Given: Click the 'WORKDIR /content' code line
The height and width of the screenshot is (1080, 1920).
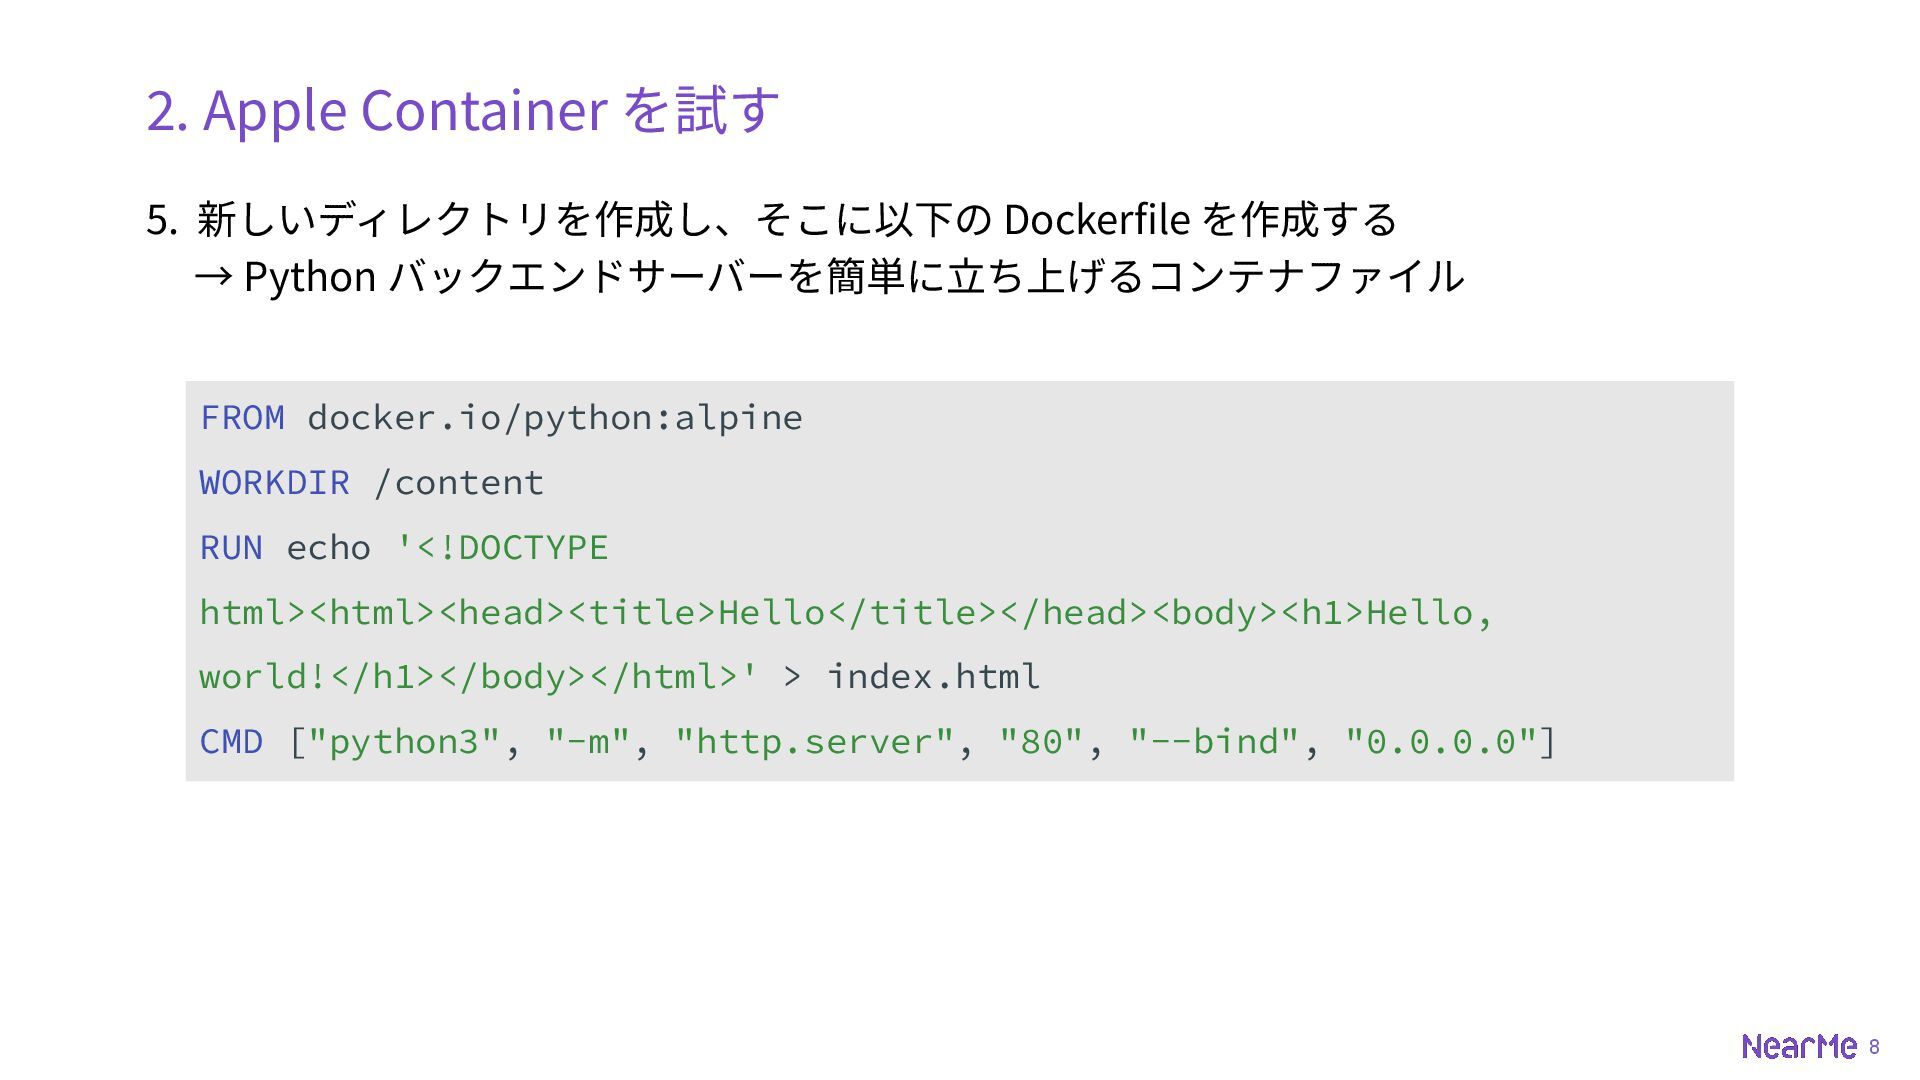Looking at the screenshot, I should click(372, 483).
